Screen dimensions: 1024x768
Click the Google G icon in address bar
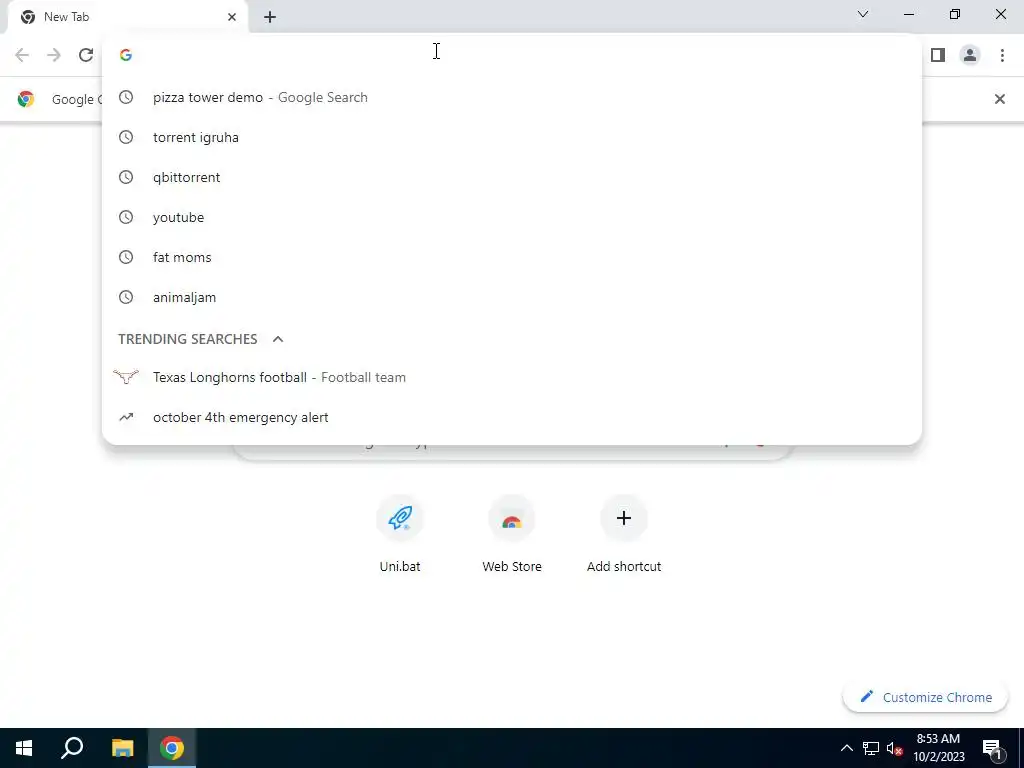126,55
